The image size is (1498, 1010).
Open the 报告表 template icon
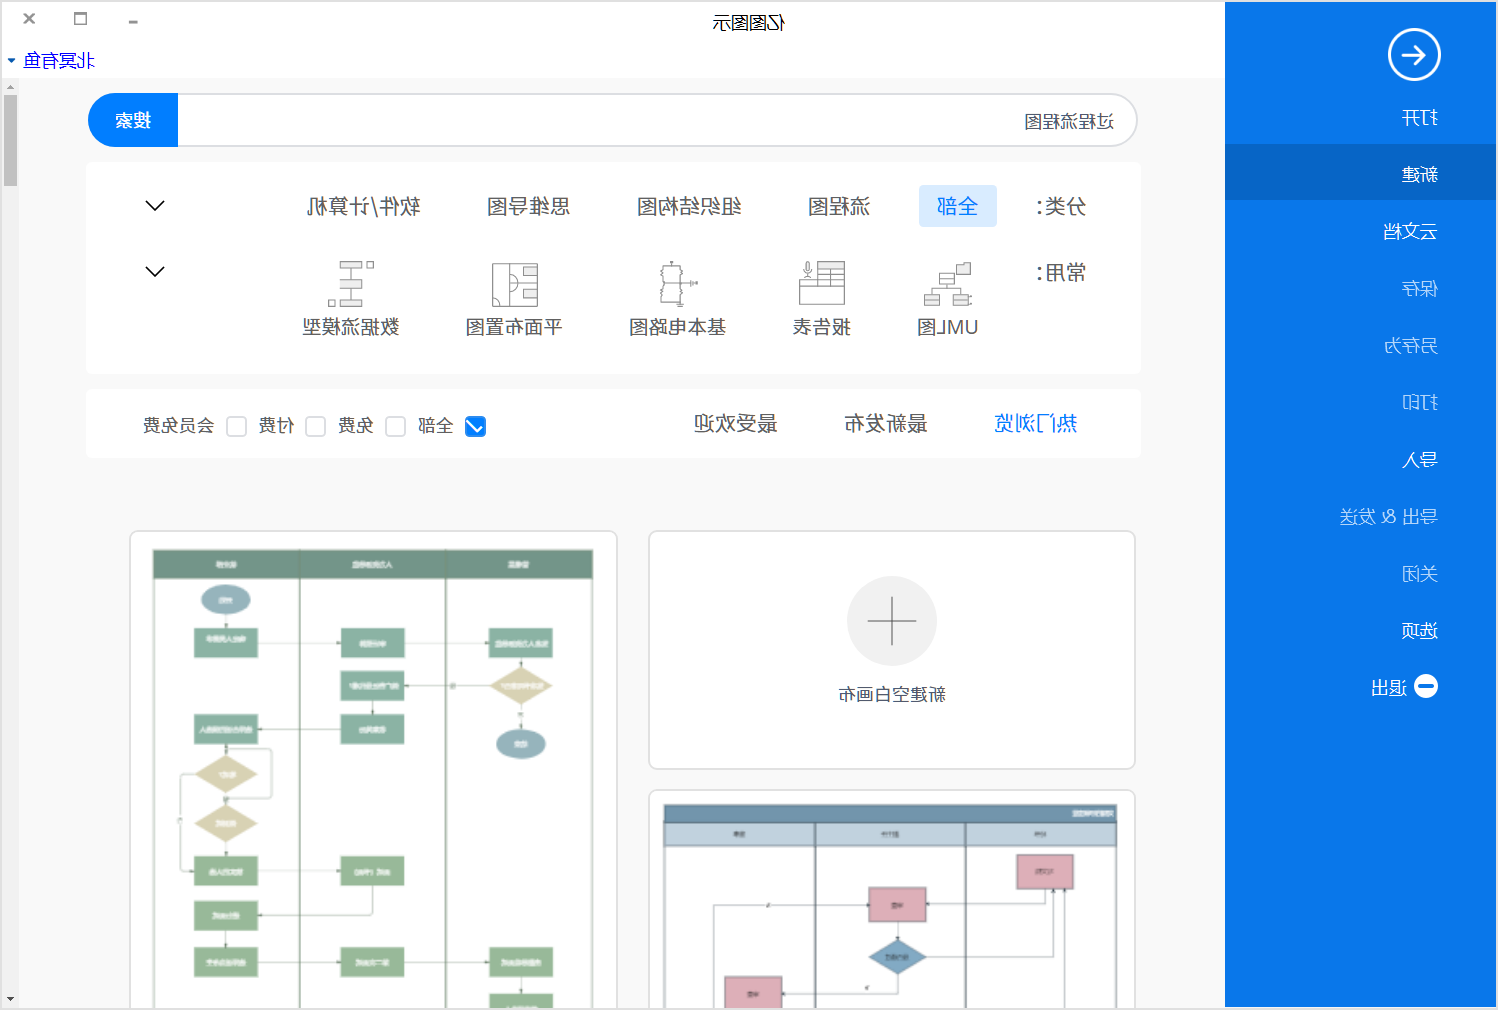click(x=822, y=283)
